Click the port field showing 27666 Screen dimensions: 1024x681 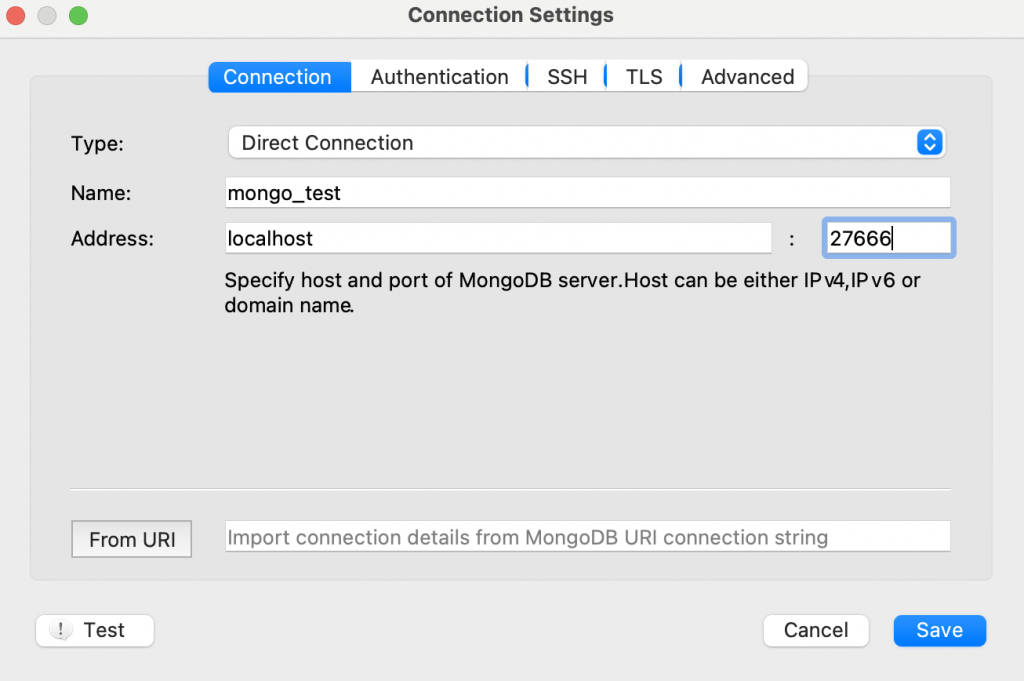pyautogui.click(x=887, y=239)
